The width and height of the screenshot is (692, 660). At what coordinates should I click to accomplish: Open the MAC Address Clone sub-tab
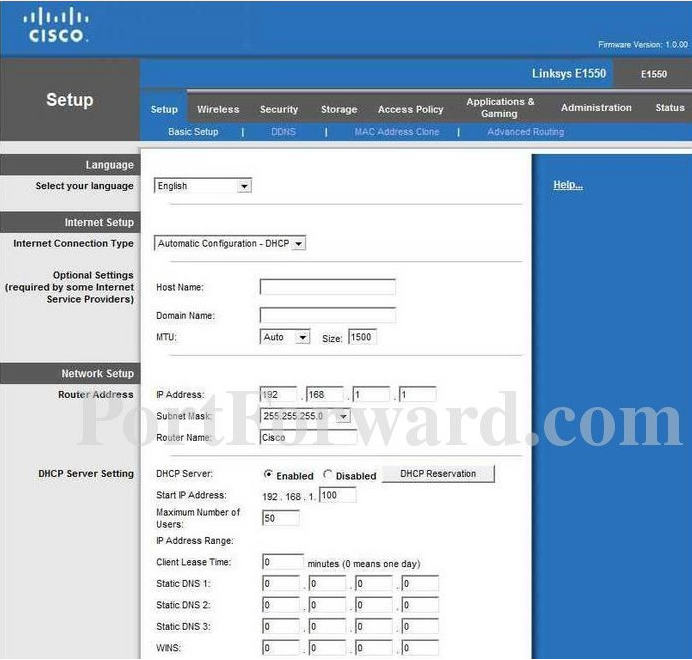click(396, 132)
